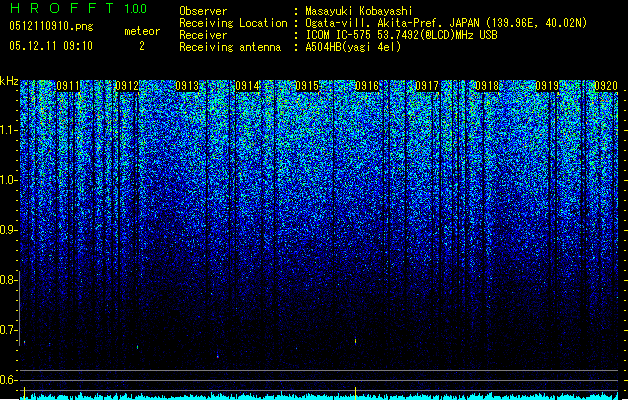This screenshot has width=629, height=400.
Task: Click the 0918 time marker label
Action: (487, 86)
